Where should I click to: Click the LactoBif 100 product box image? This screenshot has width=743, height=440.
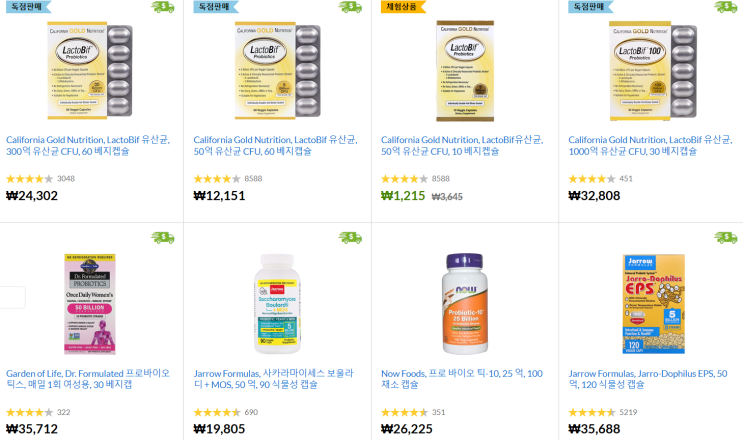pos(652,71)
